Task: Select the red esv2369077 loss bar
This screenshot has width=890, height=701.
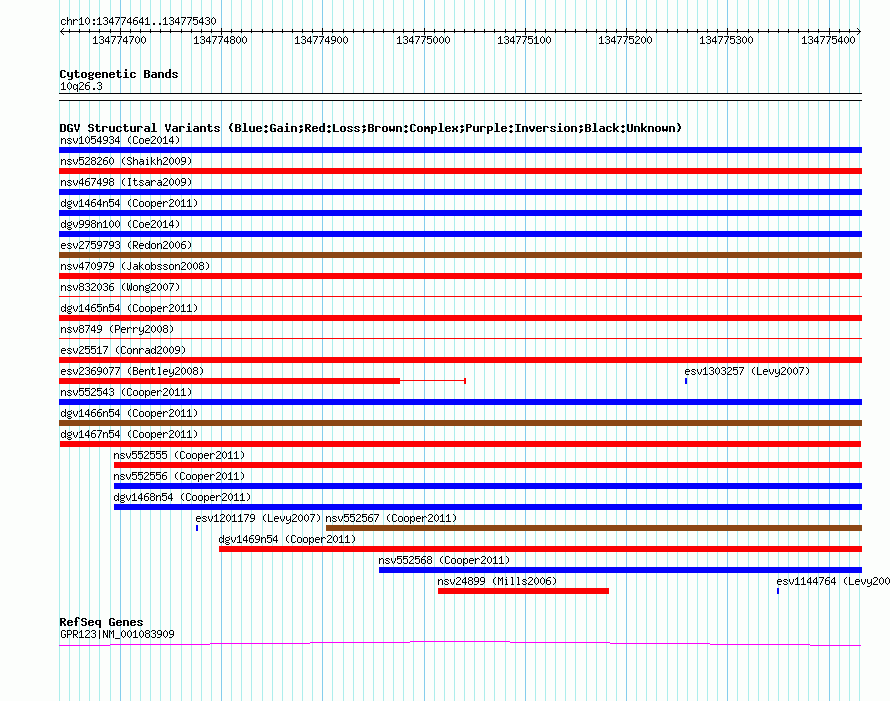Action: (229, 381)
